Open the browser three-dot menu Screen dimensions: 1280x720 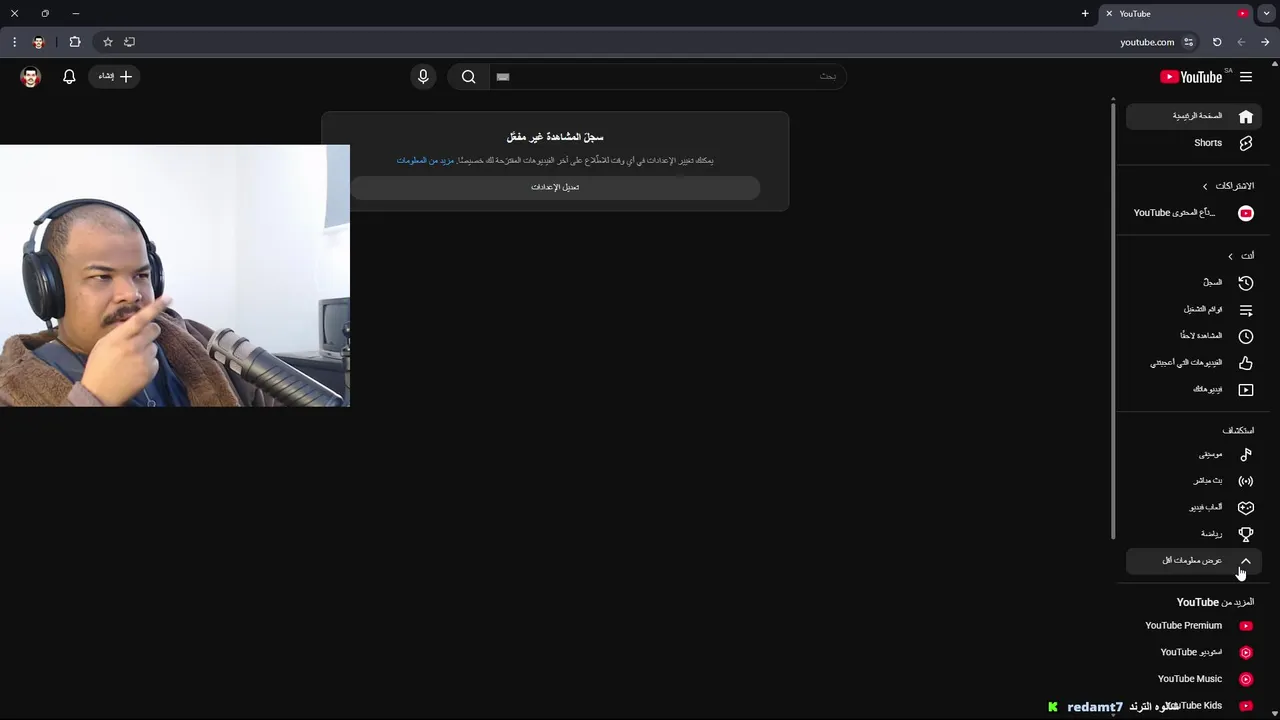click(14, 42)
